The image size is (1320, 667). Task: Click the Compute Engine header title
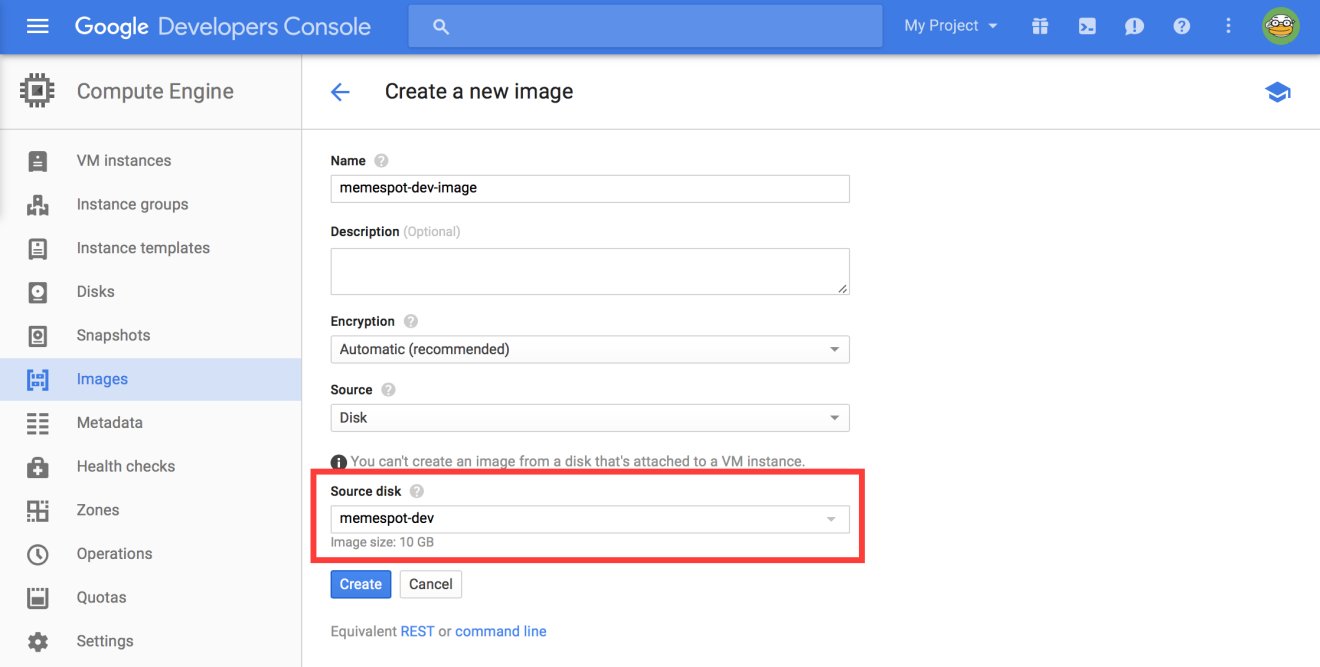pyautogui.click(x=155, y=92)
